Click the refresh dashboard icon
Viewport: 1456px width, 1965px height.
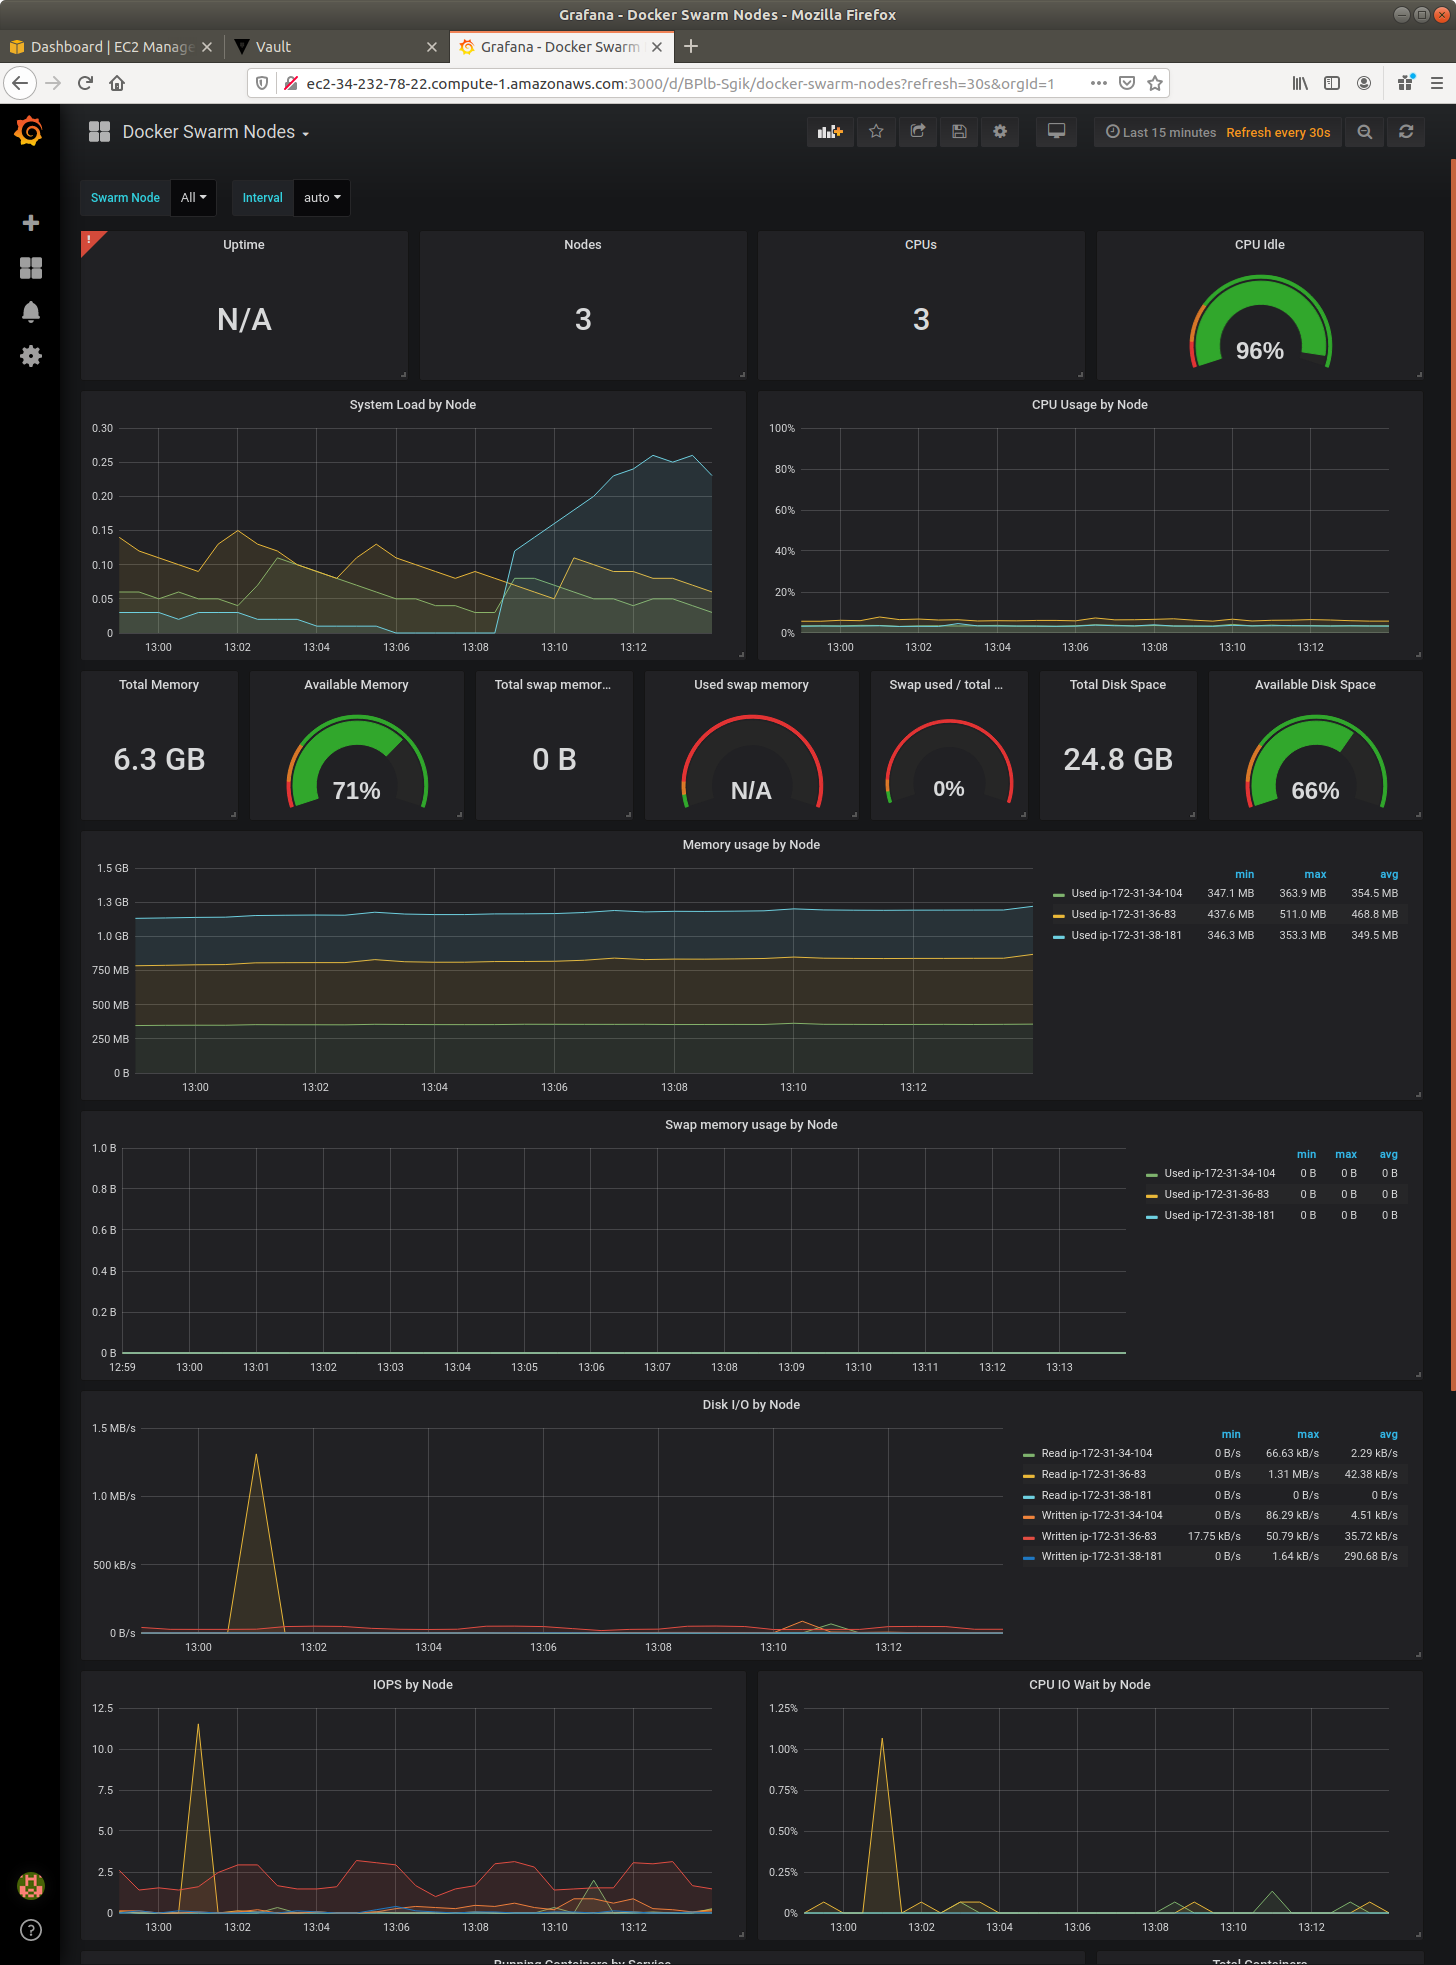tap(1406, 132)
